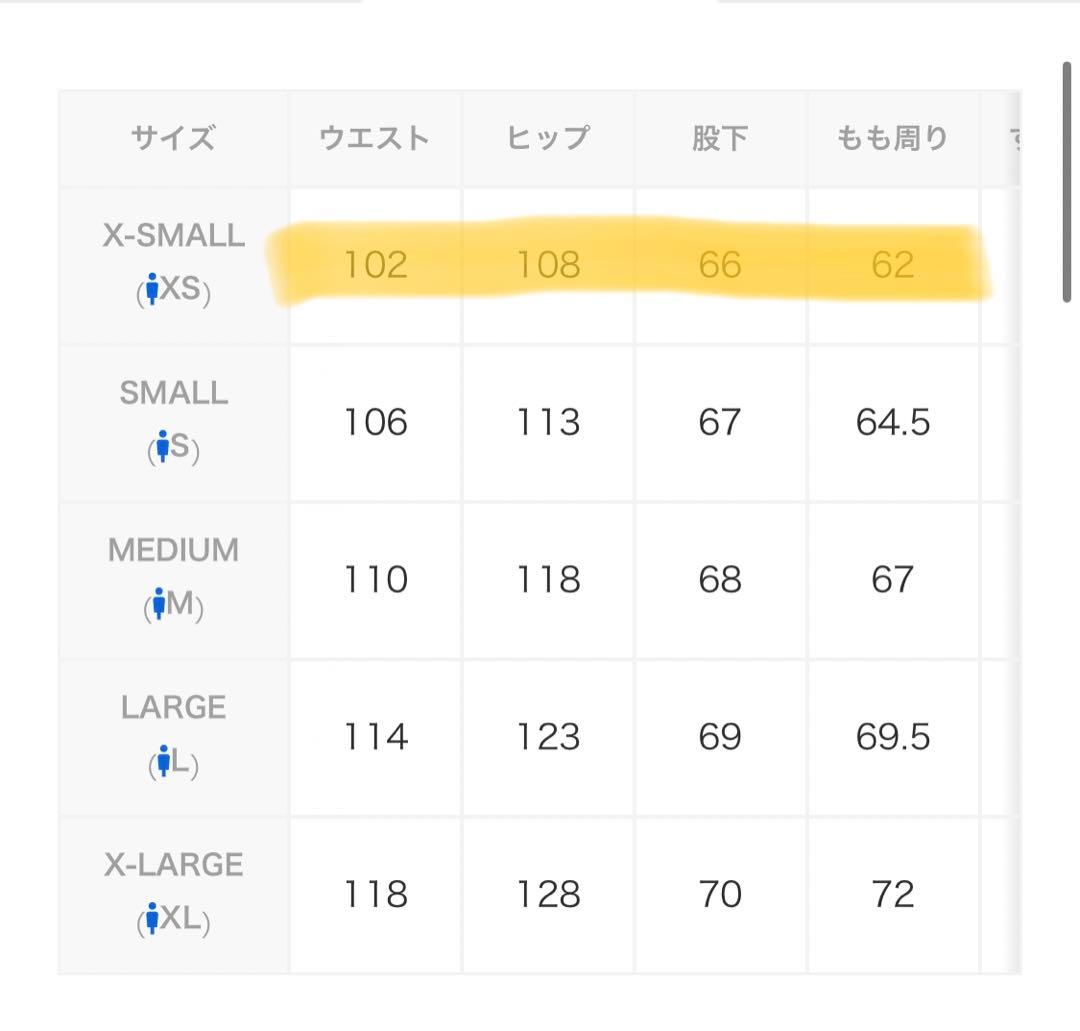
Task: Select the もも周り column header
Action: point(892,138)
